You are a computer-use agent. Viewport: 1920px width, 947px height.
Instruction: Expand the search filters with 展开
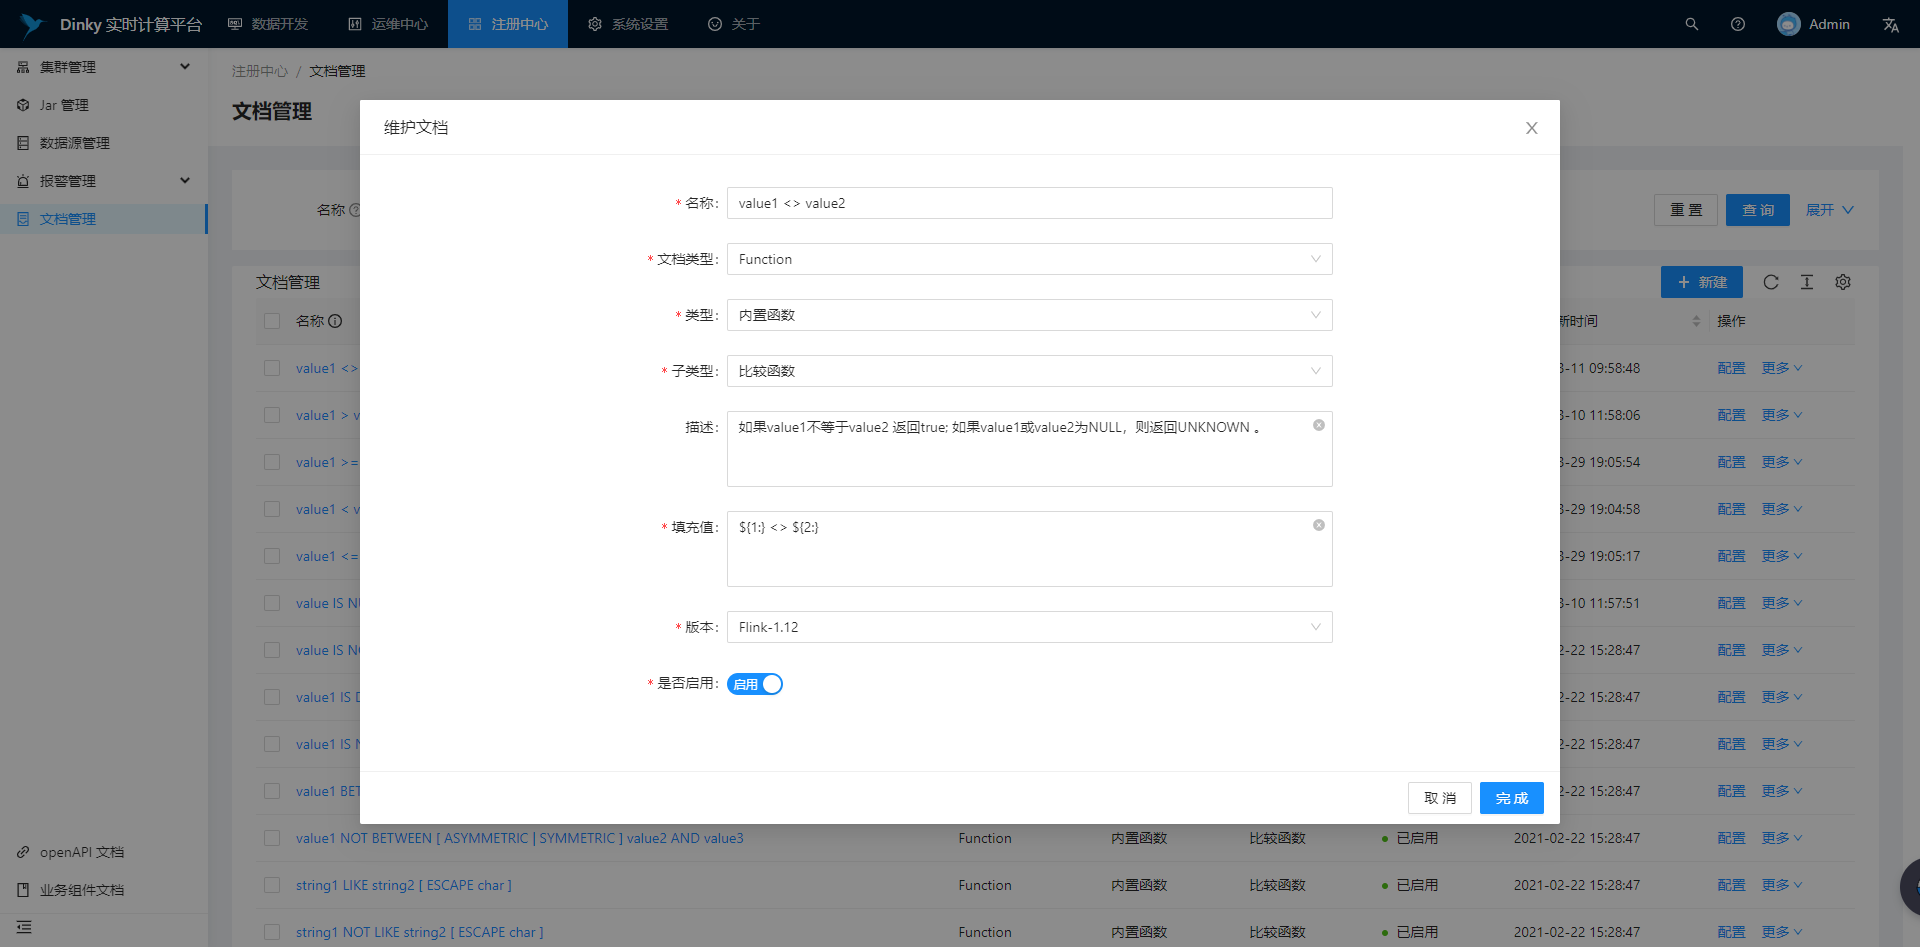[x=1829, y=210]
